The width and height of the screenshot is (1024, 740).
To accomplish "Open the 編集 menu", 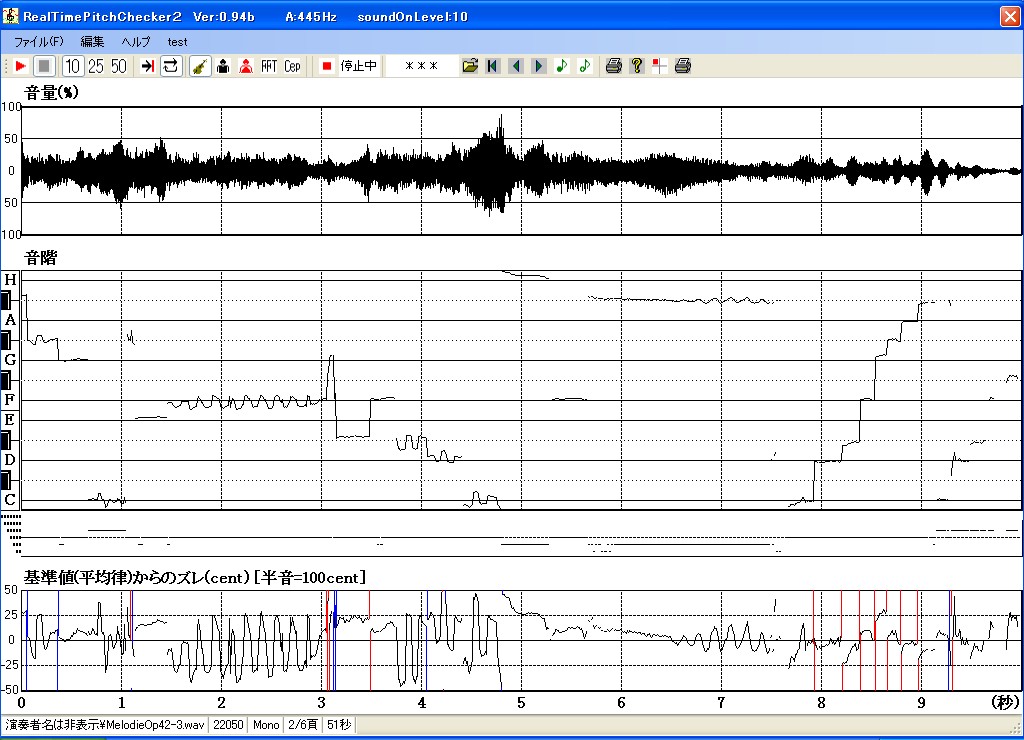I will 92,42.
